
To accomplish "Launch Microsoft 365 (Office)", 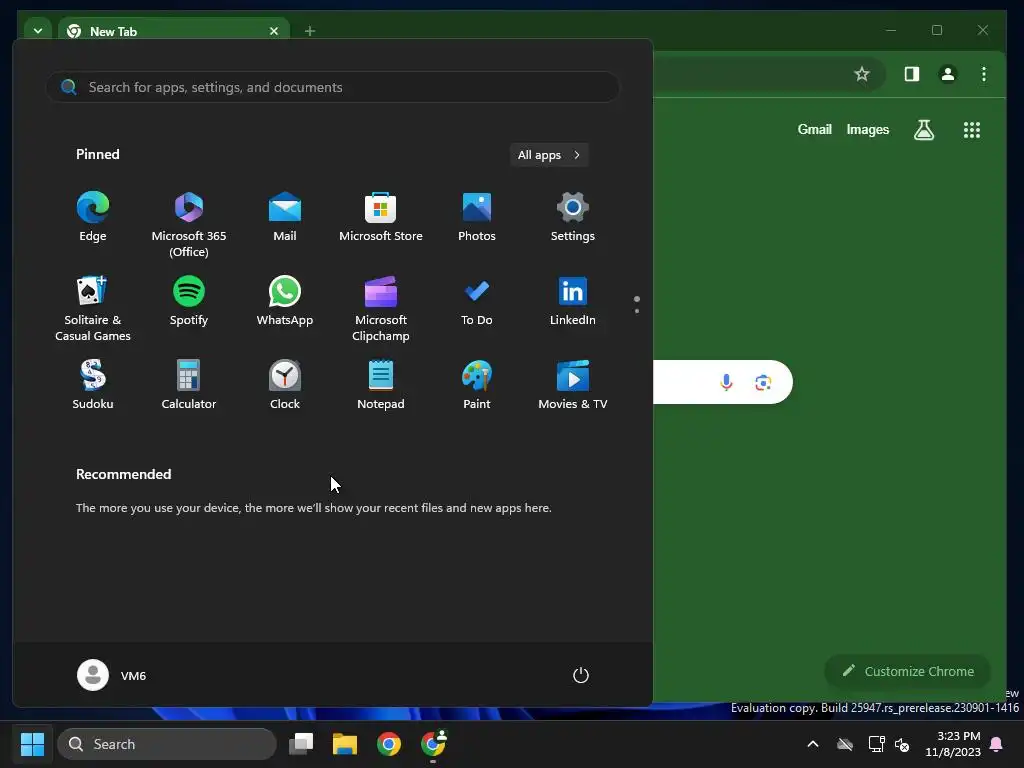I will point(189,224).
